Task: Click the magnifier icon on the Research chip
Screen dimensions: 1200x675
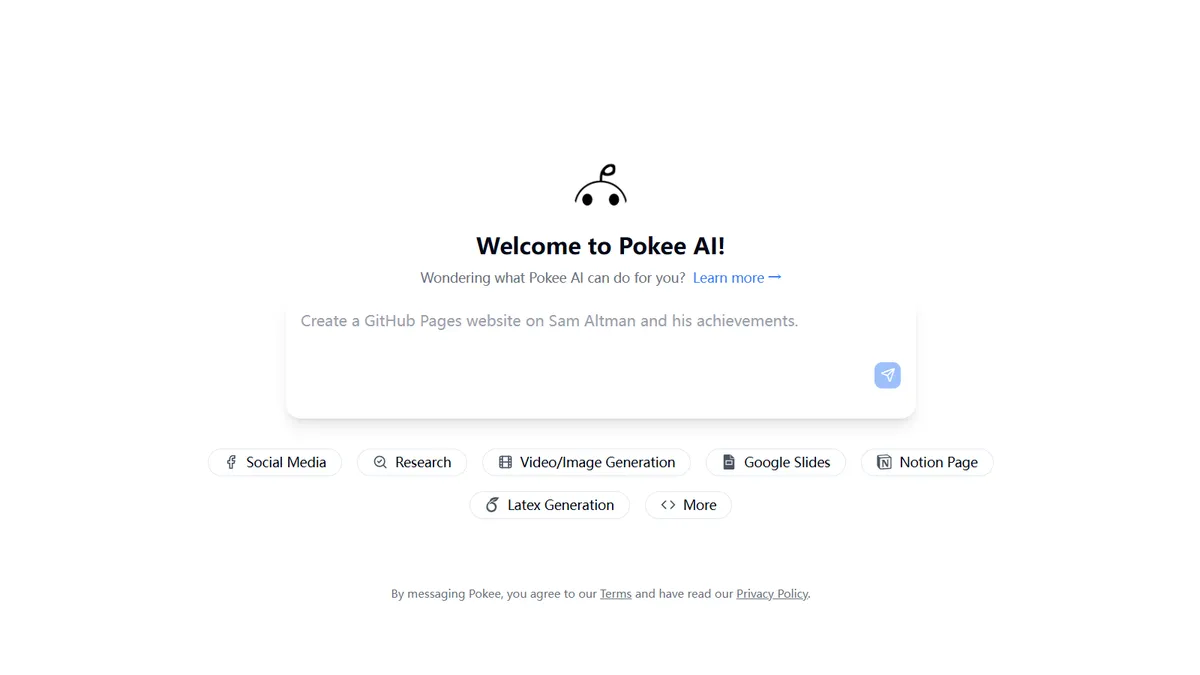Action: [x=380, y=462]
